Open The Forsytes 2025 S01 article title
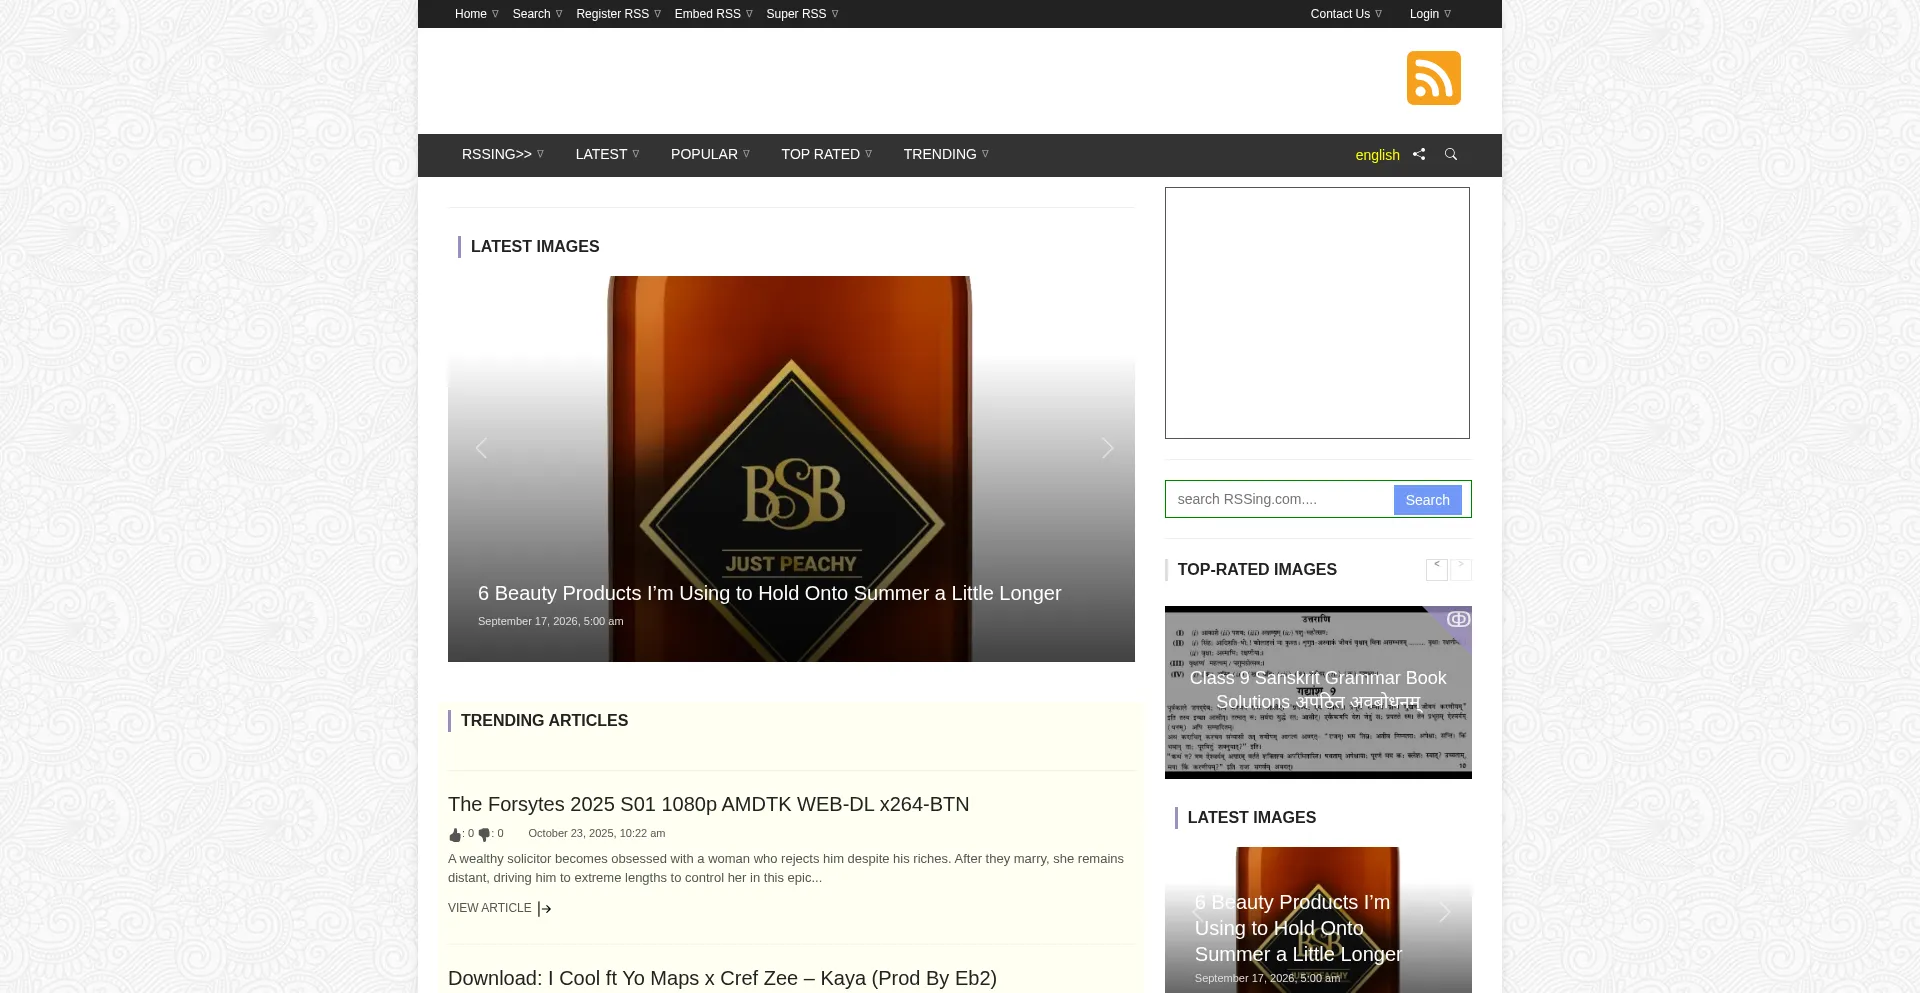Viewport: 1920px width, 993px height. 708,804
